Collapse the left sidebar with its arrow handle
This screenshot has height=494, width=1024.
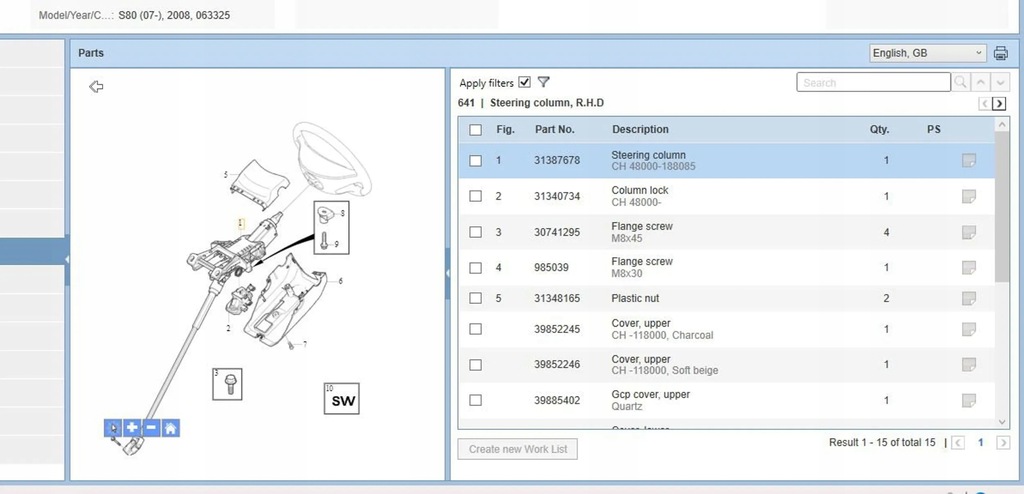point(67,259)
